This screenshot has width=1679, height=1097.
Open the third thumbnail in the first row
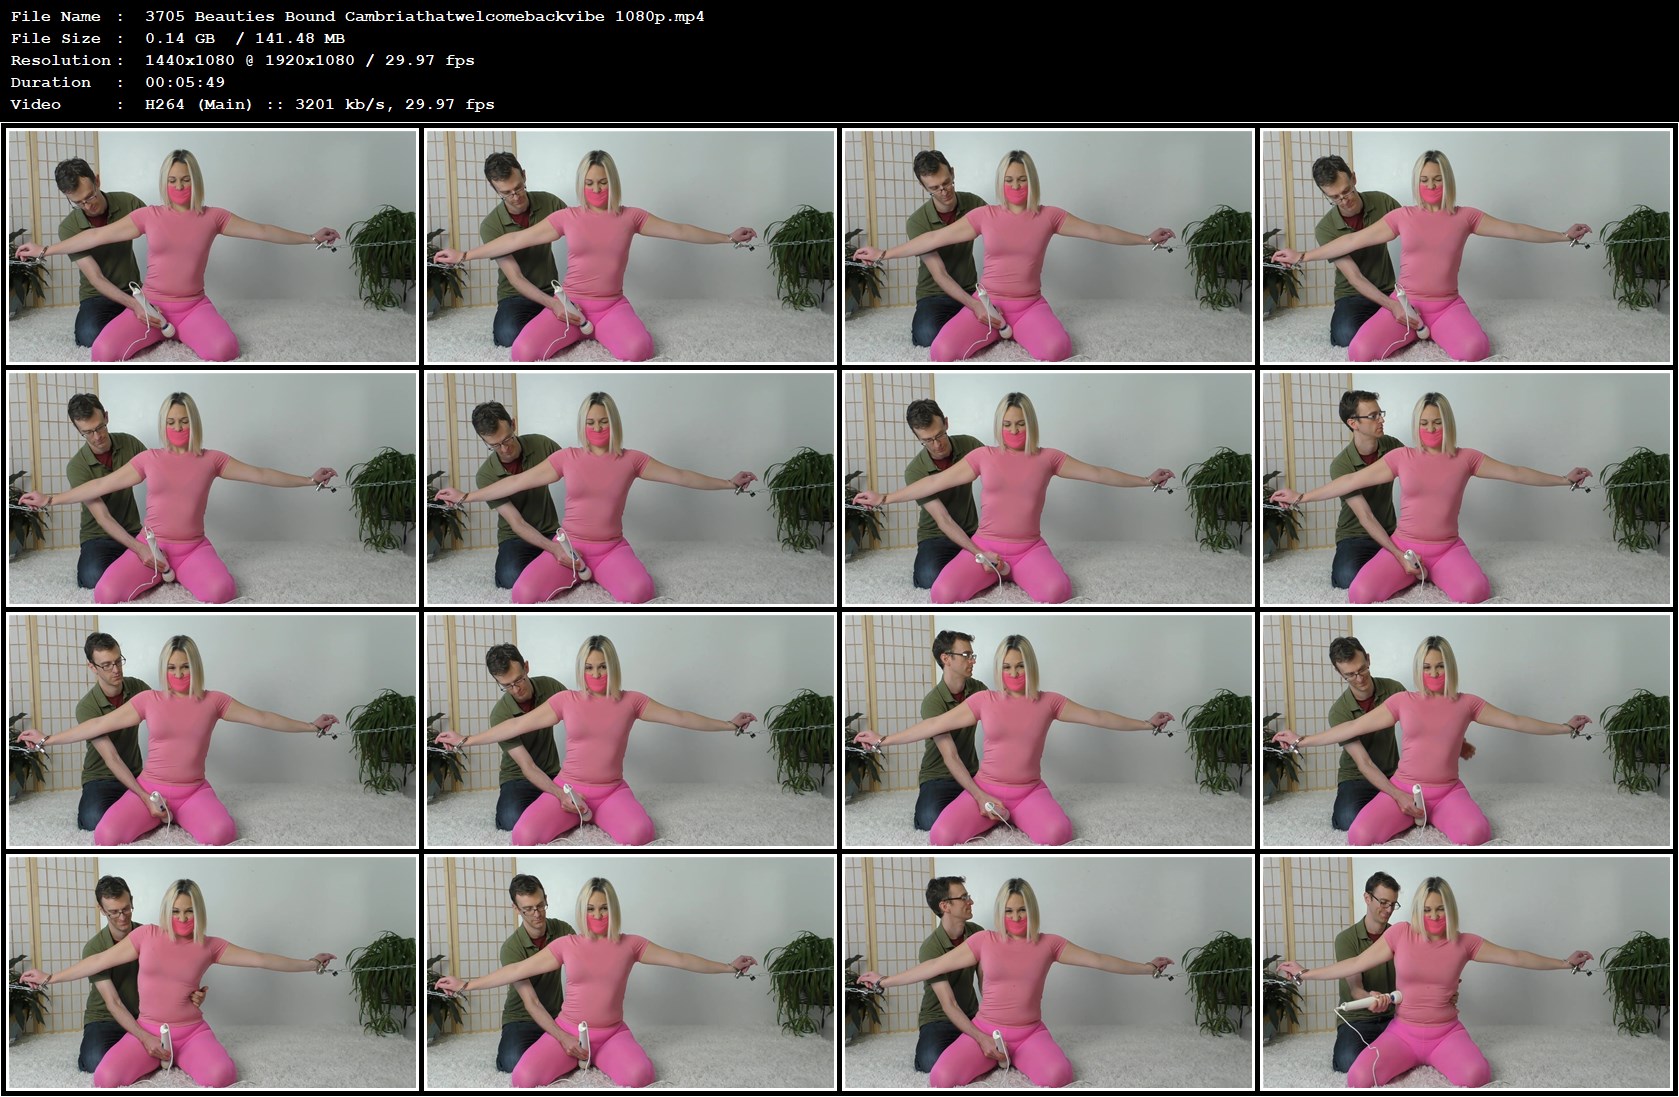click(1048, 246)
